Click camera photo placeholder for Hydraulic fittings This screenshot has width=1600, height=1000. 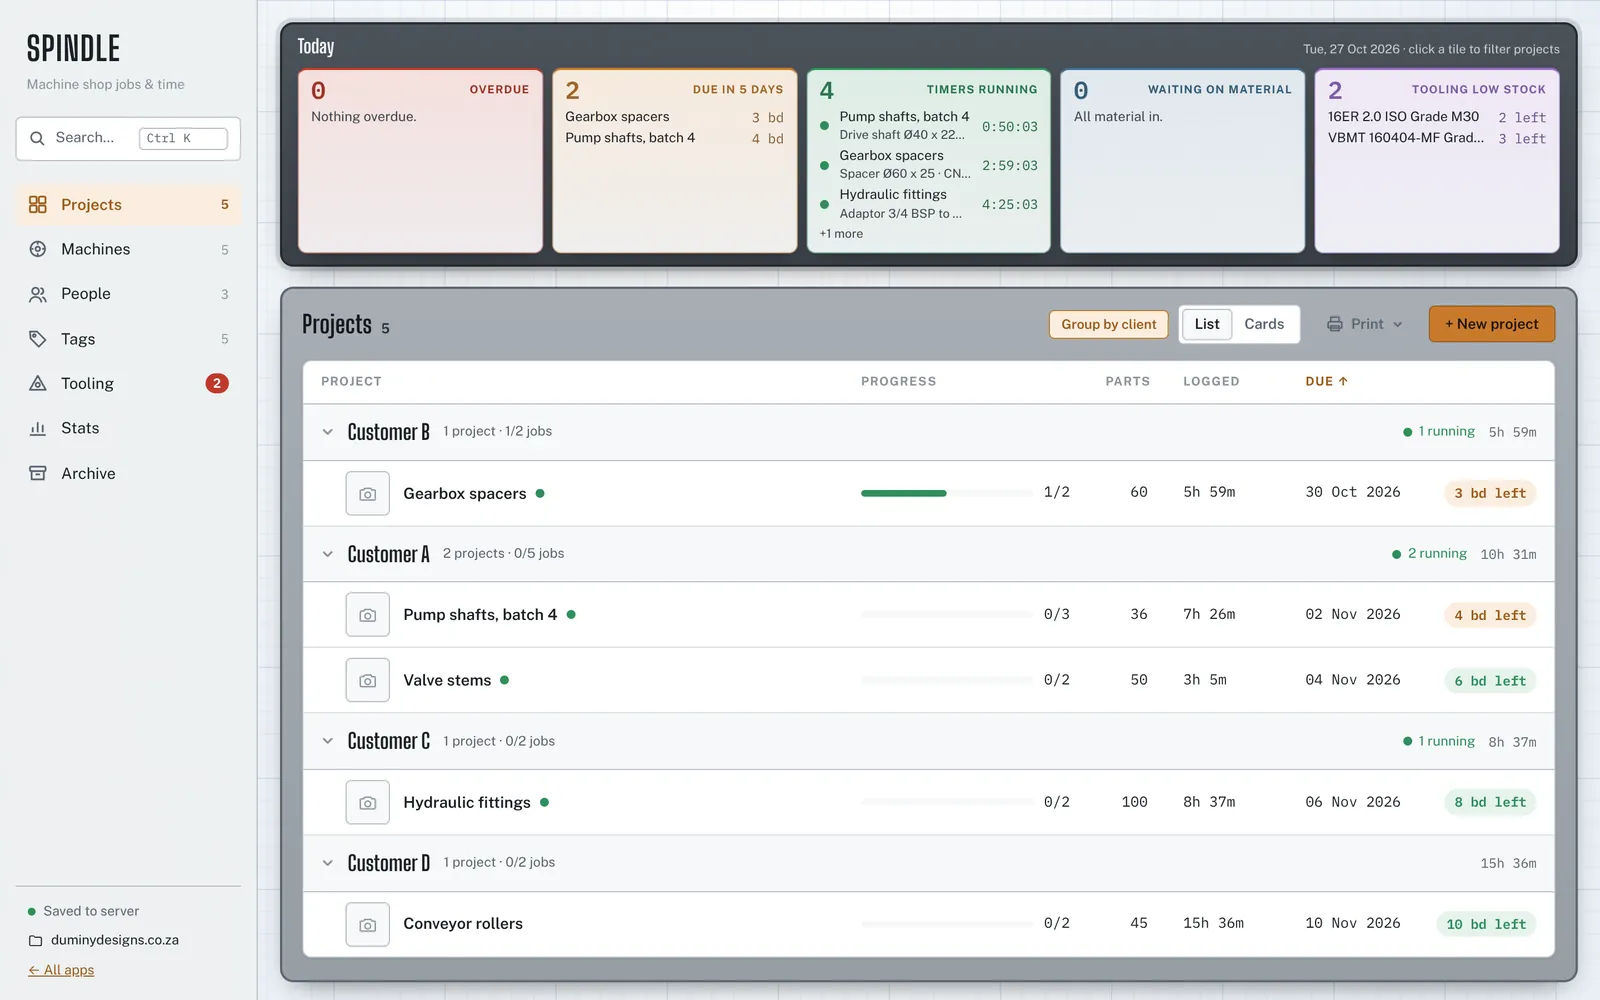point(368,803)
